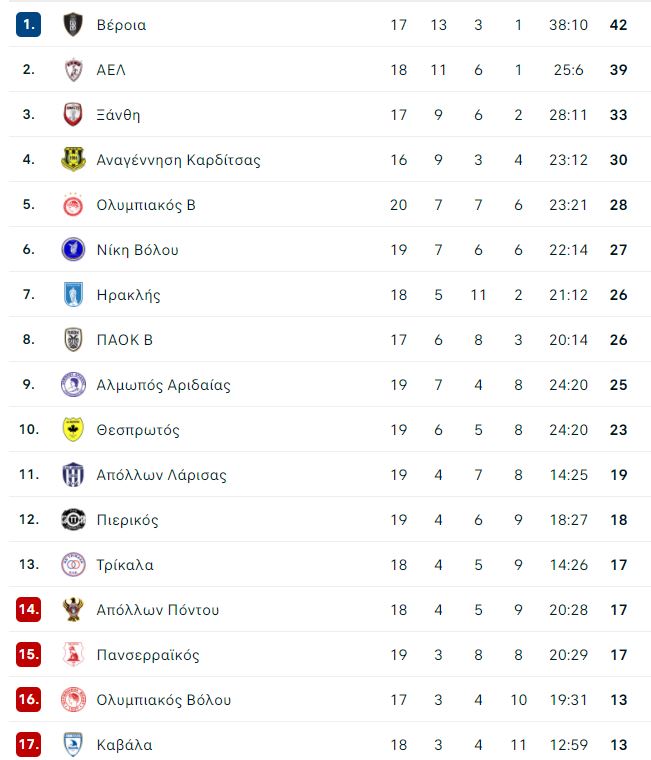651x760 pixels.
Task: Click the Πανσερραϊκός team name
Action: pyautogui.click(x=148, y=655)
